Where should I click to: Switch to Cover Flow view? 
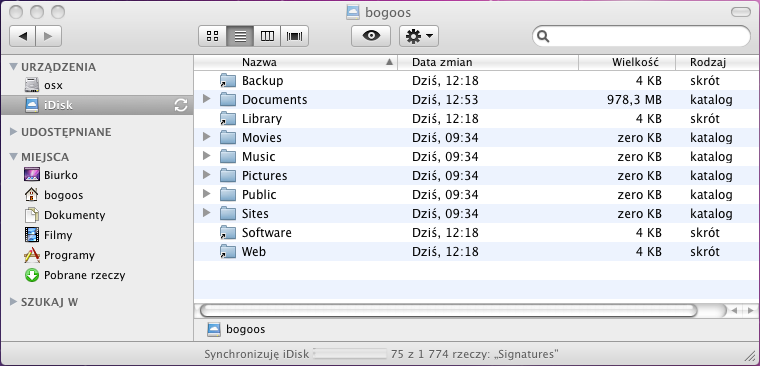(x=295, y=36)
